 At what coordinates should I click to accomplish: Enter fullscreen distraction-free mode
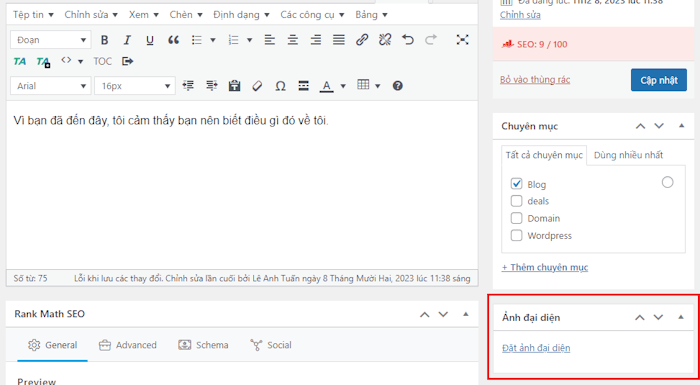coord(462,40)
